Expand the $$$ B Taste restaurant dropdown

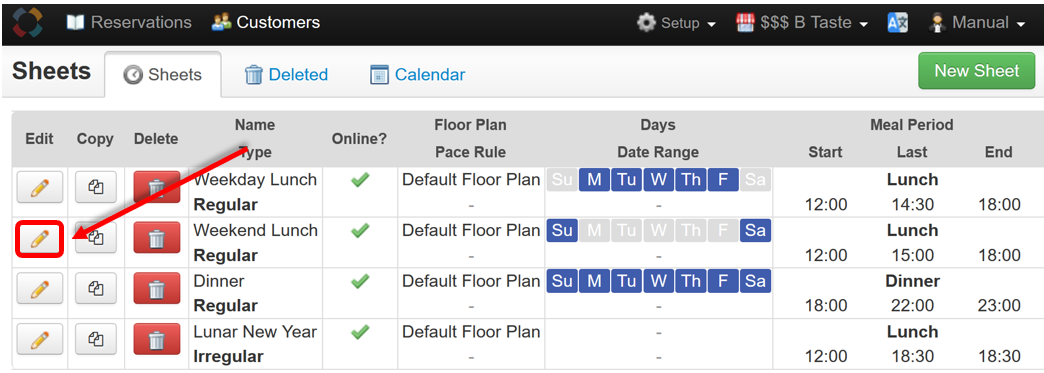(802, 23)
